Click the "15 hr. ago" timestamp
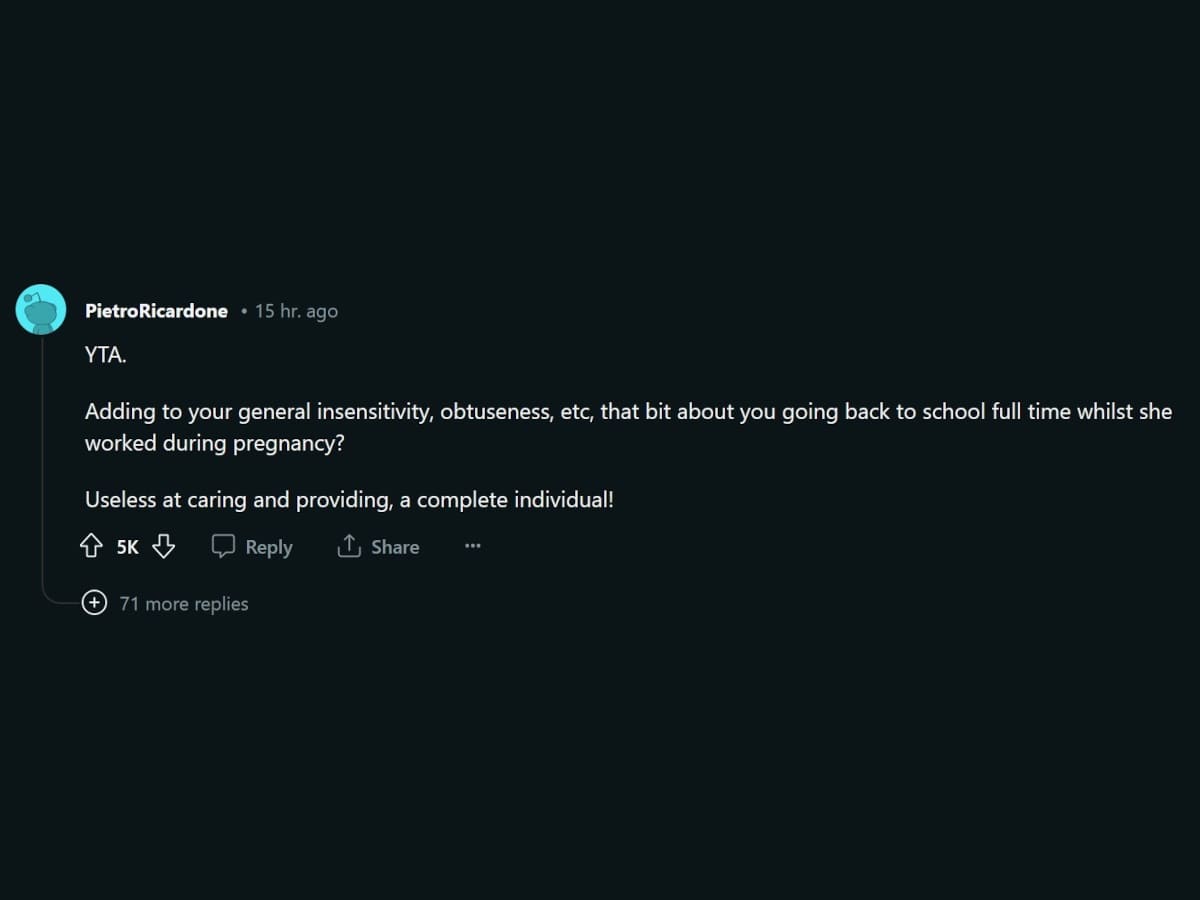Viewport: 1200px width, 900px height. click(296, 311)
